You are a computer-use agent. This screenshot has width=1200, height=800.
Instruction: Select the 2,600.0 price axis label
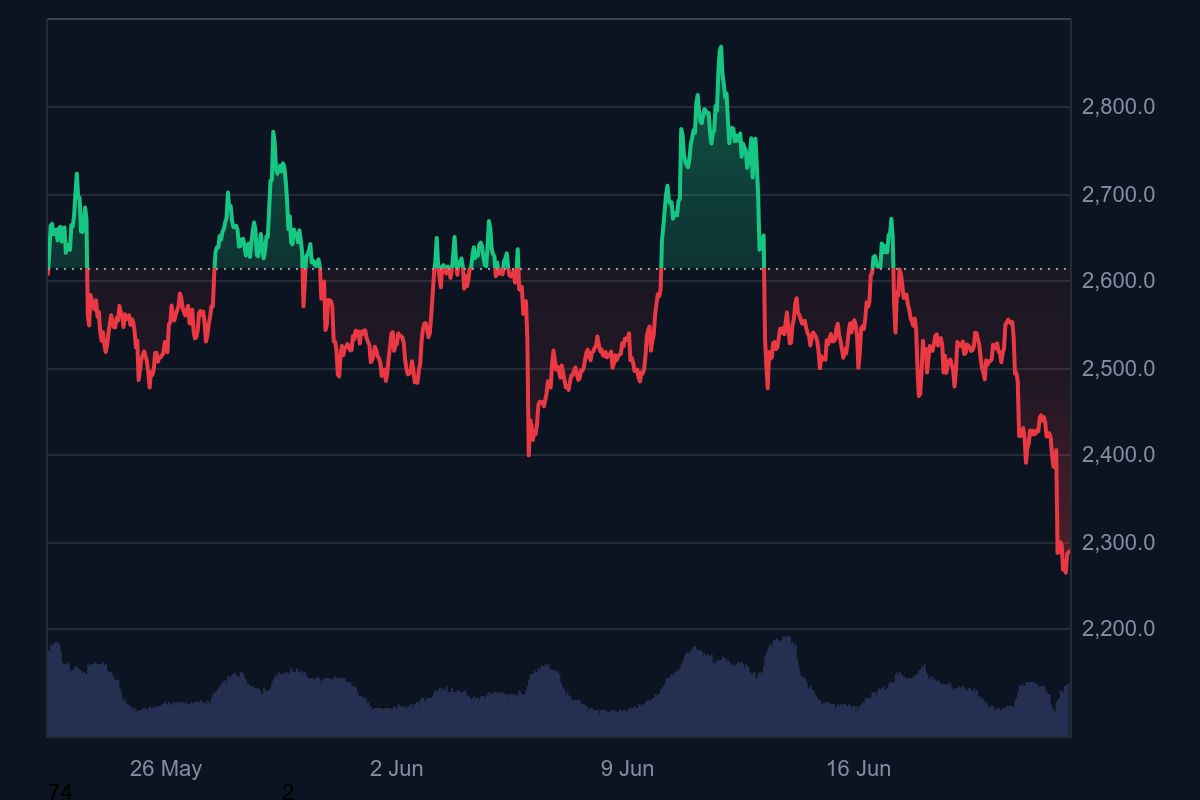click(x=1118, y=281)
